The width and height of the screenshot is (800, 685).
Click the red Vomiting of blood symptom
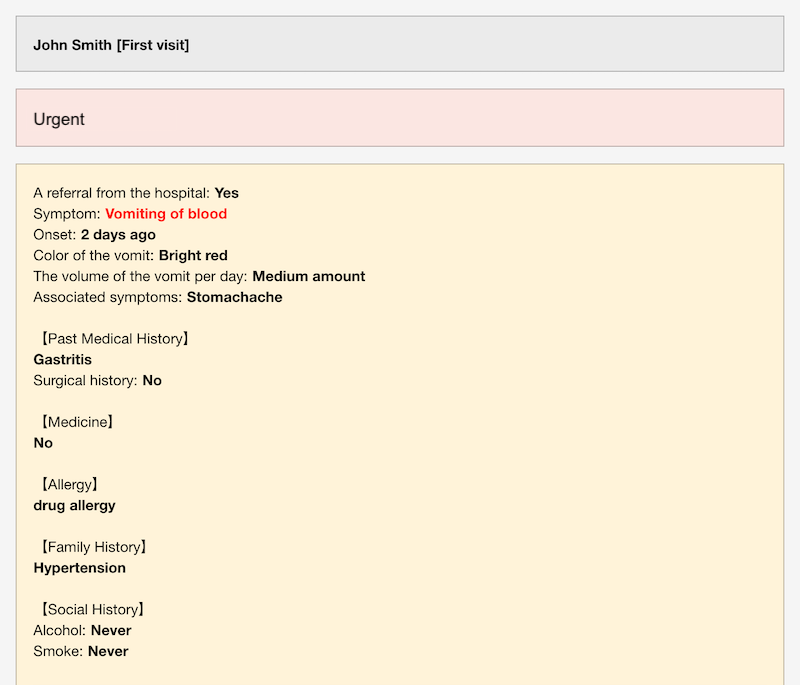pyautogui.click(x=166, y=214)
